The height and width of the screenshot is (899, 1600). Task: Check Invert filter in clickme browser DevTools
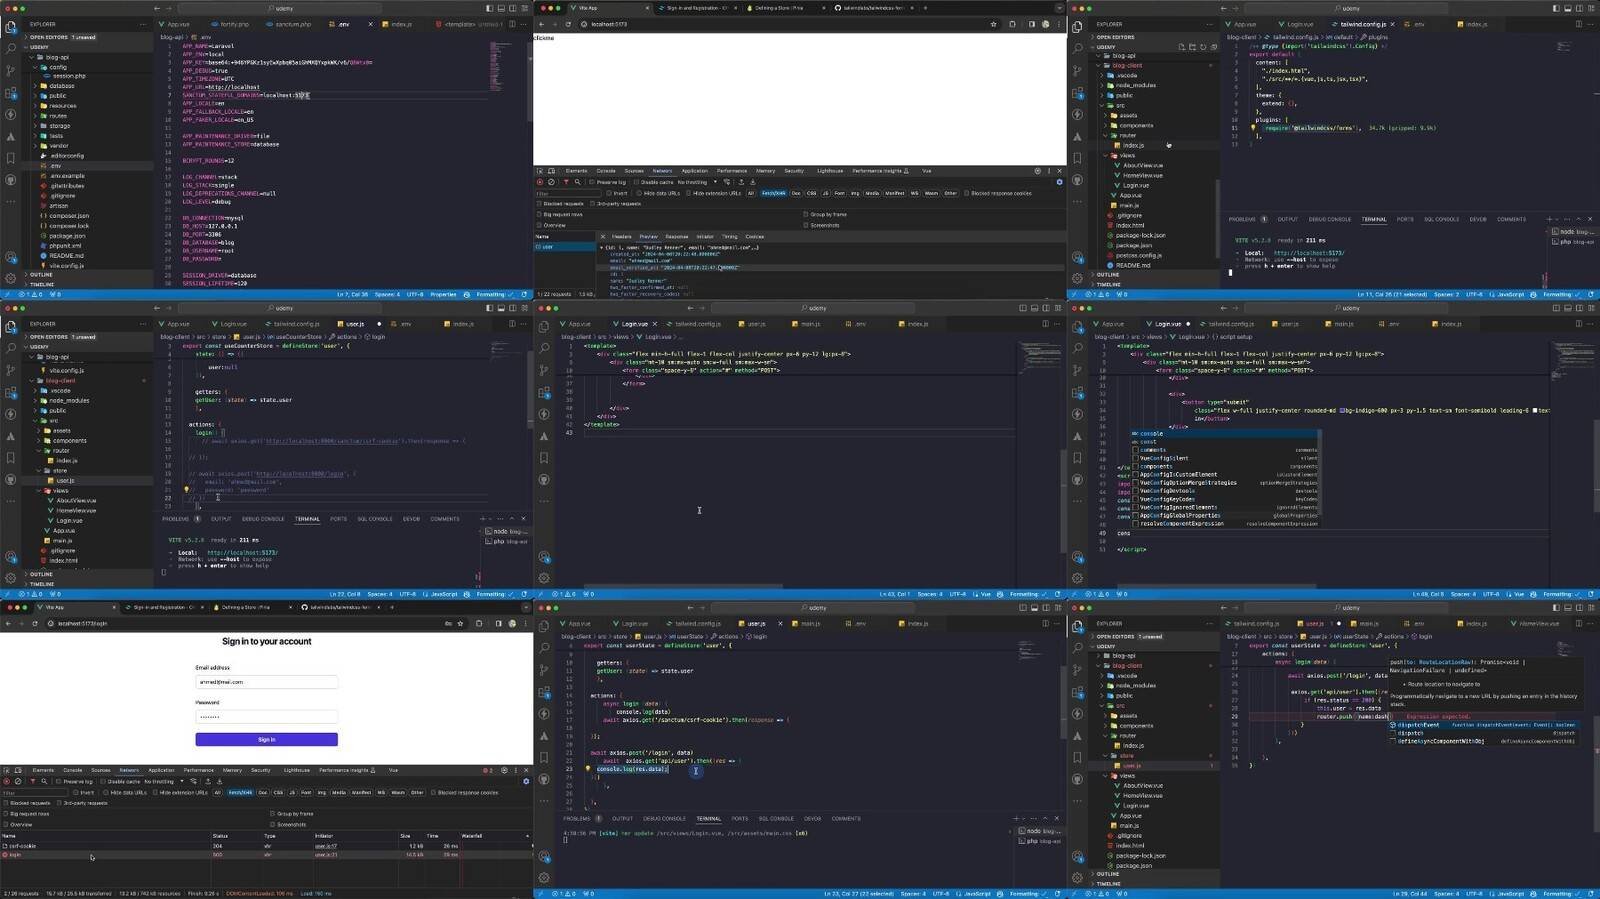pos(609,193)
